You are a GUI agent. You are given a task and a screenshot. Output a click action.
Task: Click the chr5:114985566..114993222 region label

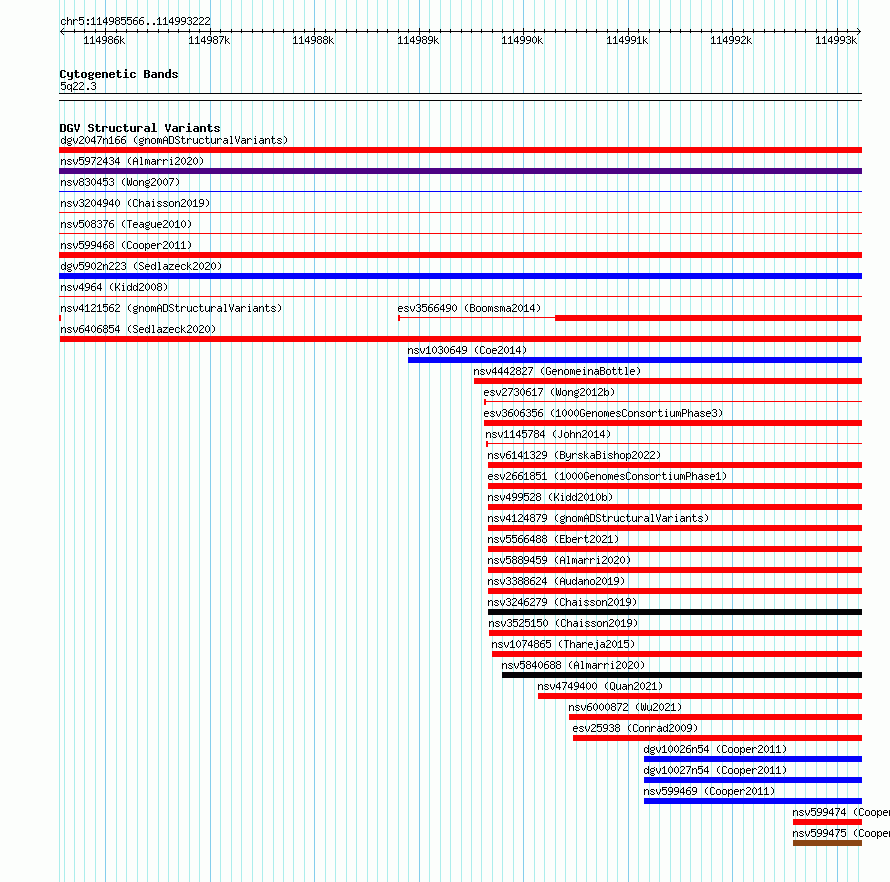point(135,21)
